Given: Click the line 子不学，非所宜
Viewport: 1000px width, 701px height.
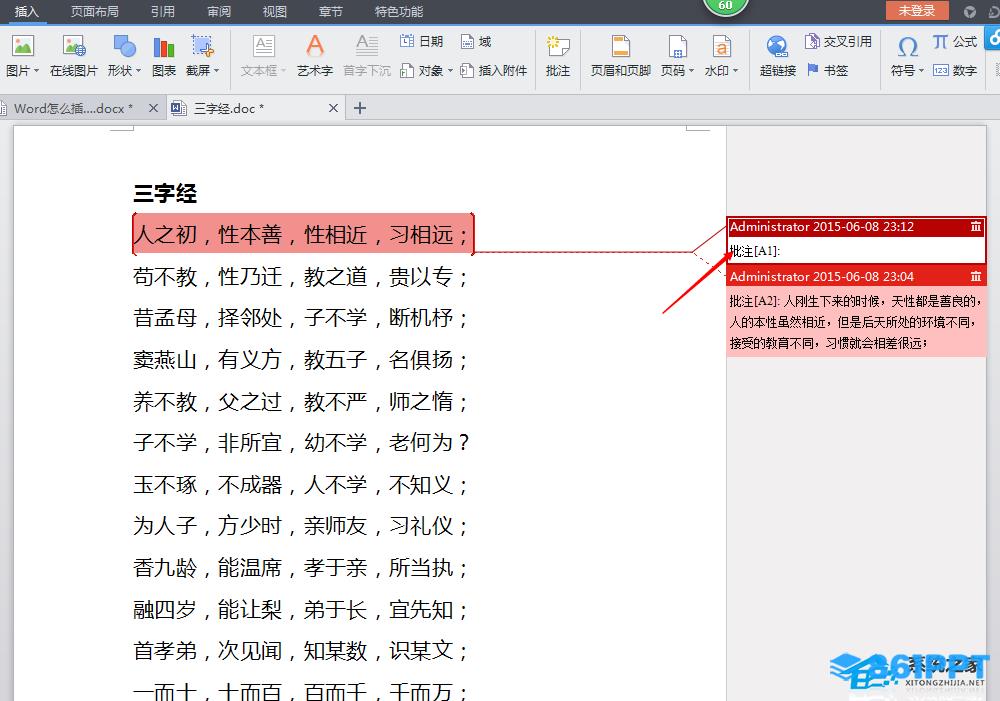Looking at the screenshot, I should coord(301,443).
